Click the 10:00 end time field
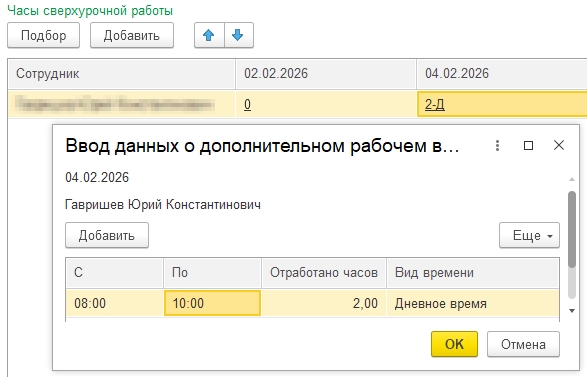 click(212, 303)
